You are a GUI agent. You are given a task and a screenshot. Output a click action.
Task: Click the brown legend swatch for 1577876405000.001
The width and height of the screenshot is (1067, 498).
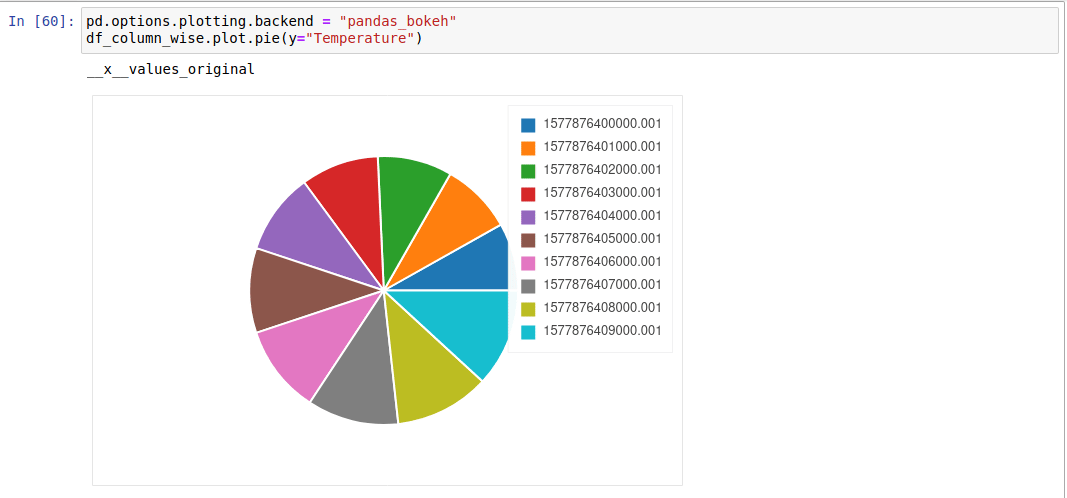pos(528,240)
